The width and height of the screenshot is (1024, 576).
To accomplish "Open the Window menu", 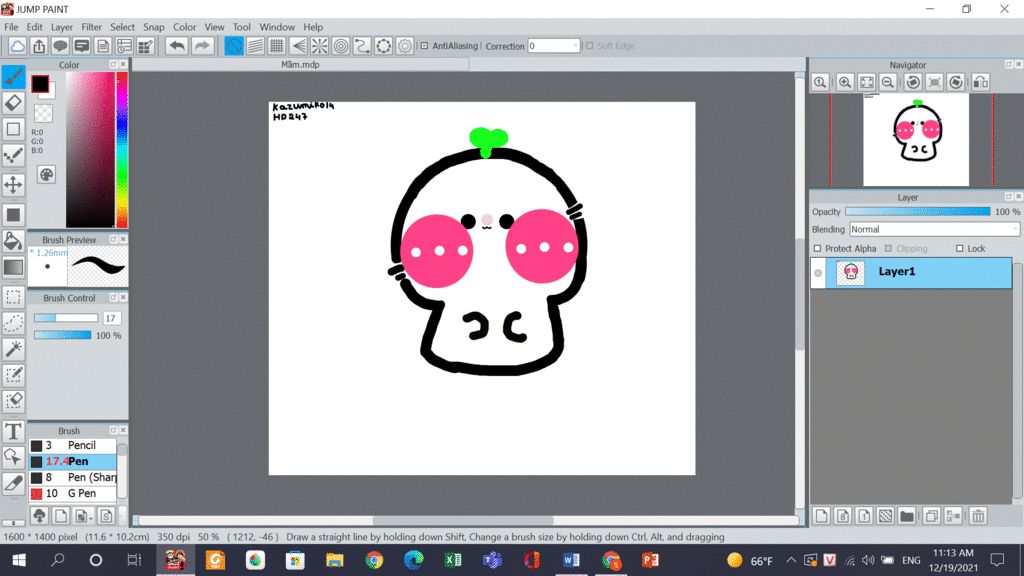I will point(277,27).
